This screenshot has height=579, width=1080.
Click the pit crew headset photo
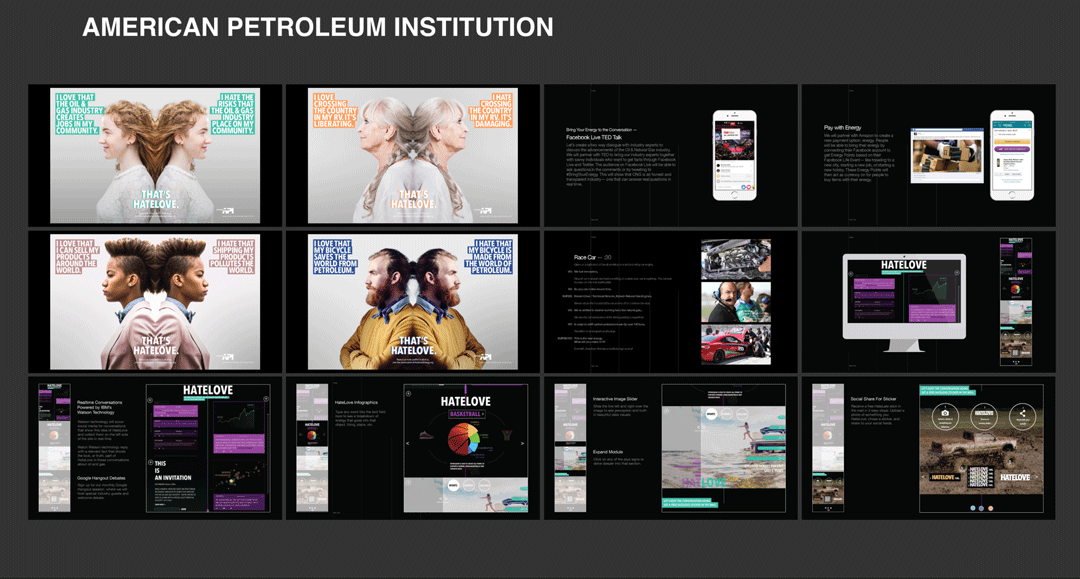coord(736,302)
